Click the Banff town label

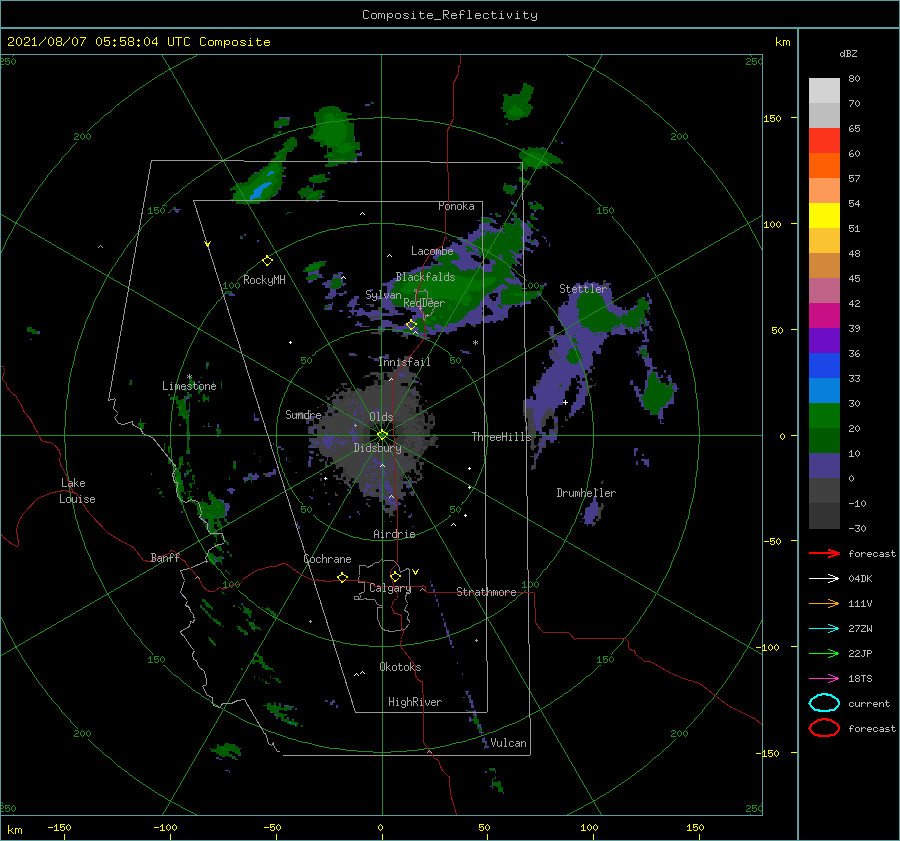tap(165, 557)
